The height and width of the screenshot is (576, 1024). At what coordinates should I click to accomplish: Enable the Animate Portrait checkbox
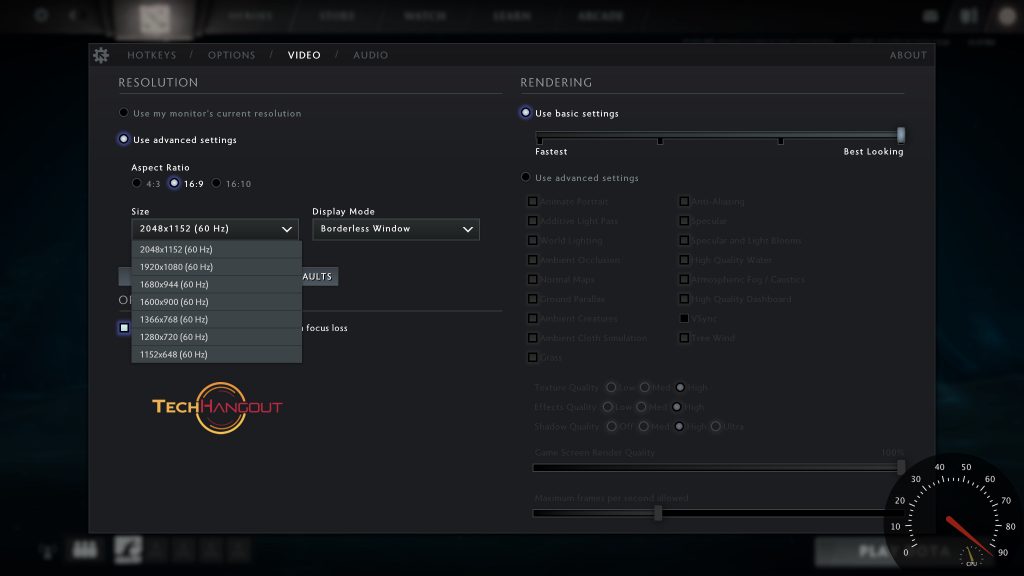coord(533,201)
